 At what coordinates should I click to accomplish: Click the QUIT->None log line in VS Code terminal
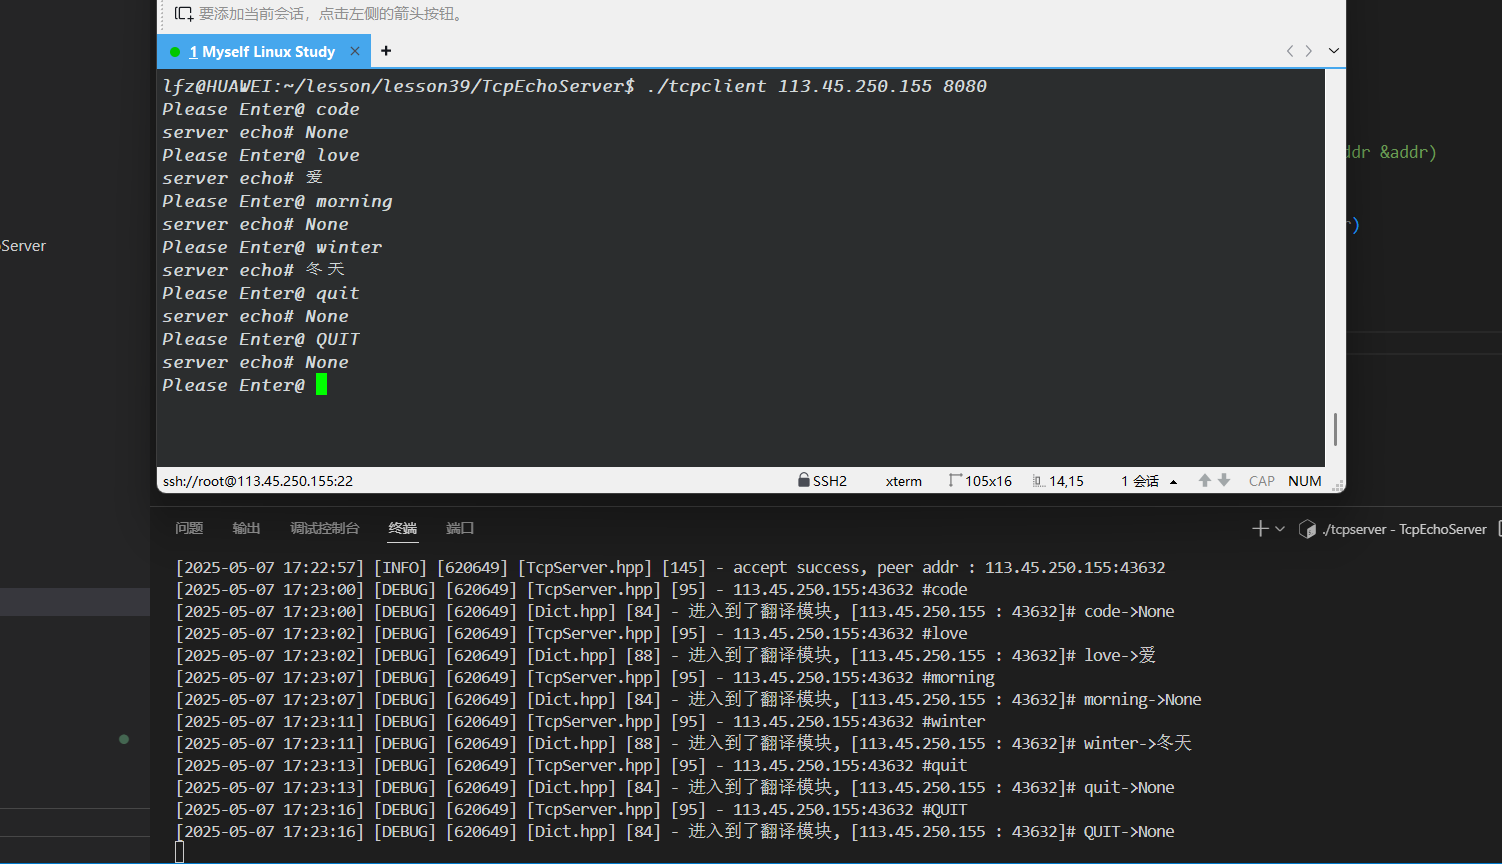click(675, 831)
